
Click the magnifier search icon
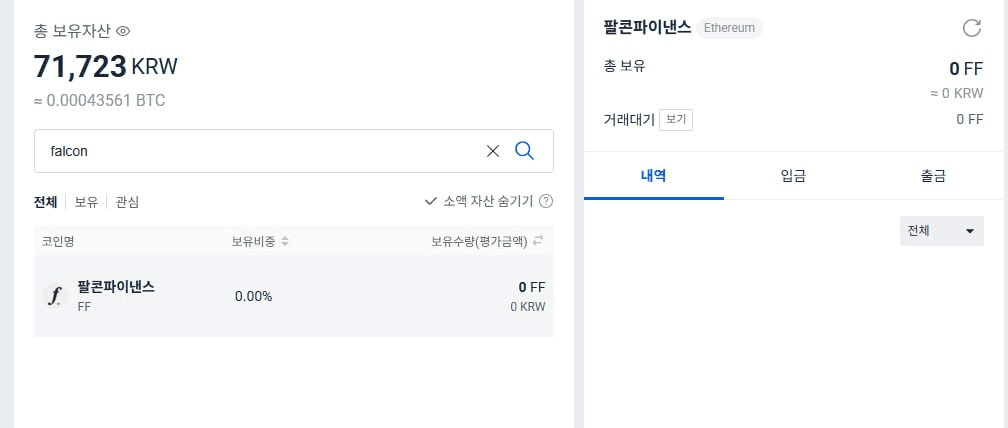525,151
